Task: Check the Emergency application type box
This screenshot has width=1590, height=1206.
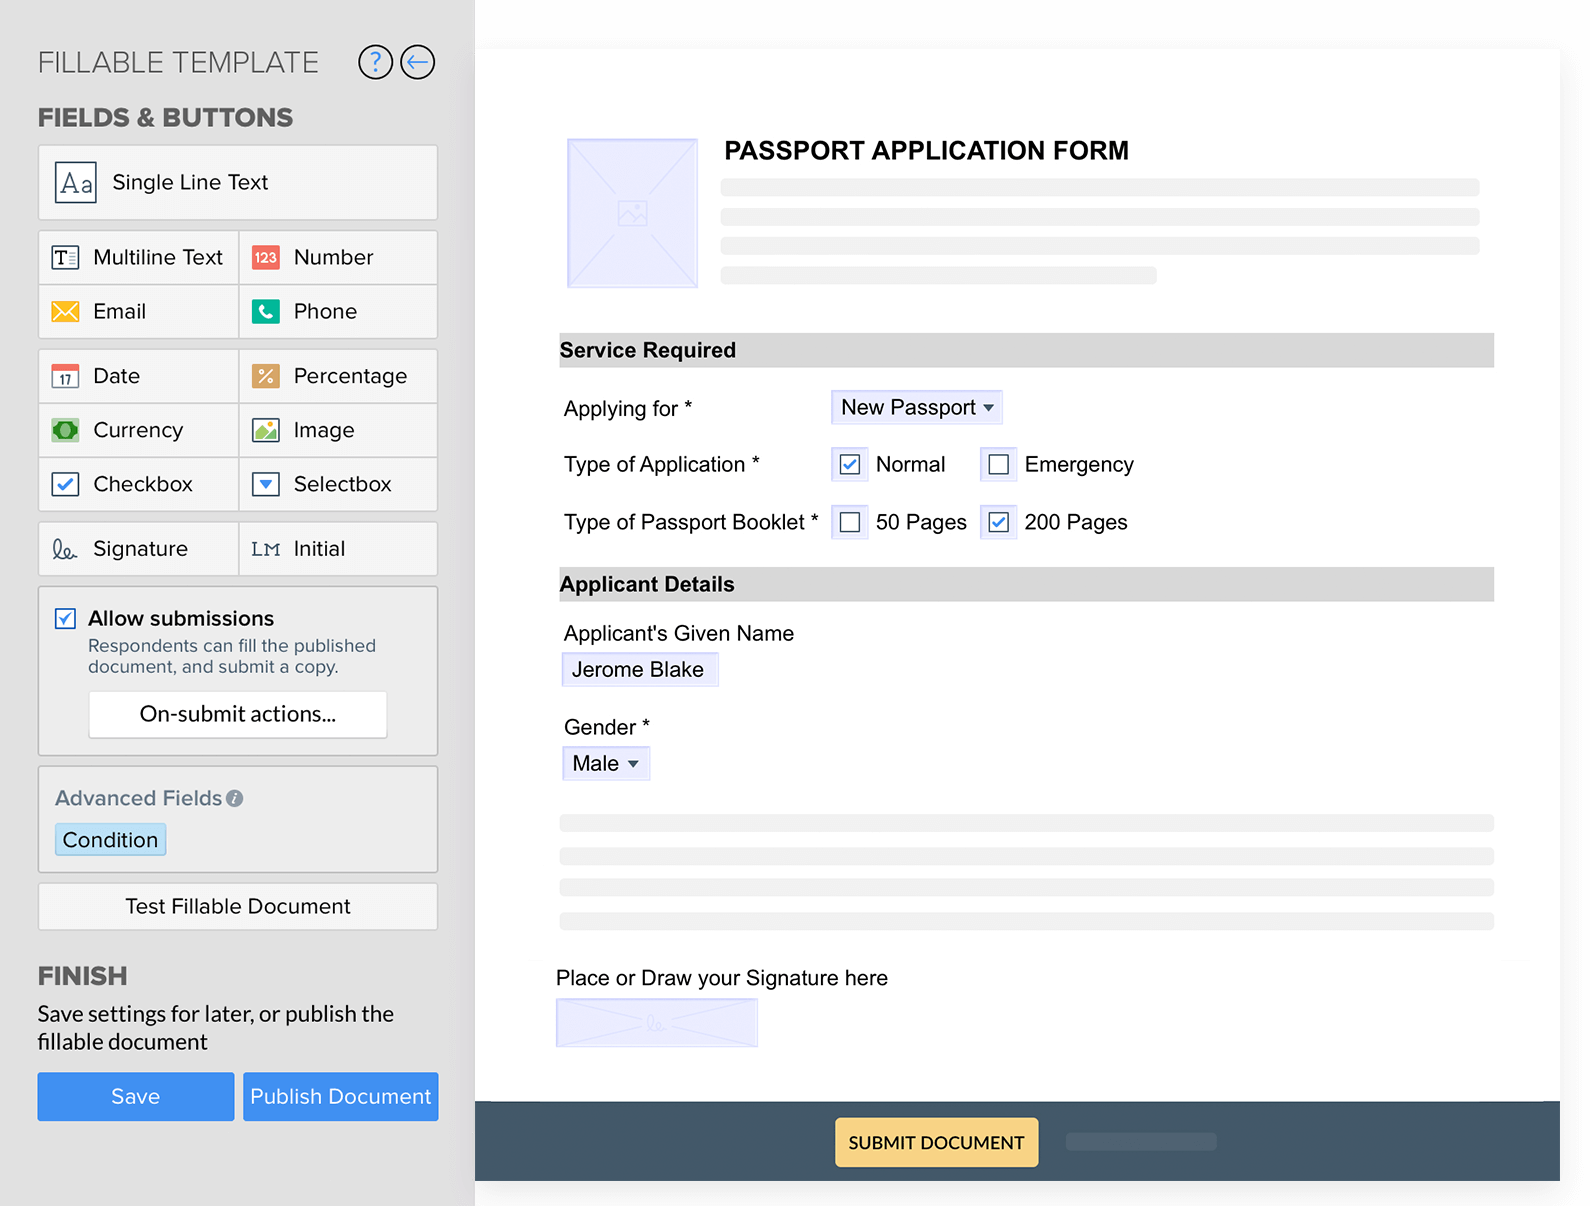Action: click(998, 465)
